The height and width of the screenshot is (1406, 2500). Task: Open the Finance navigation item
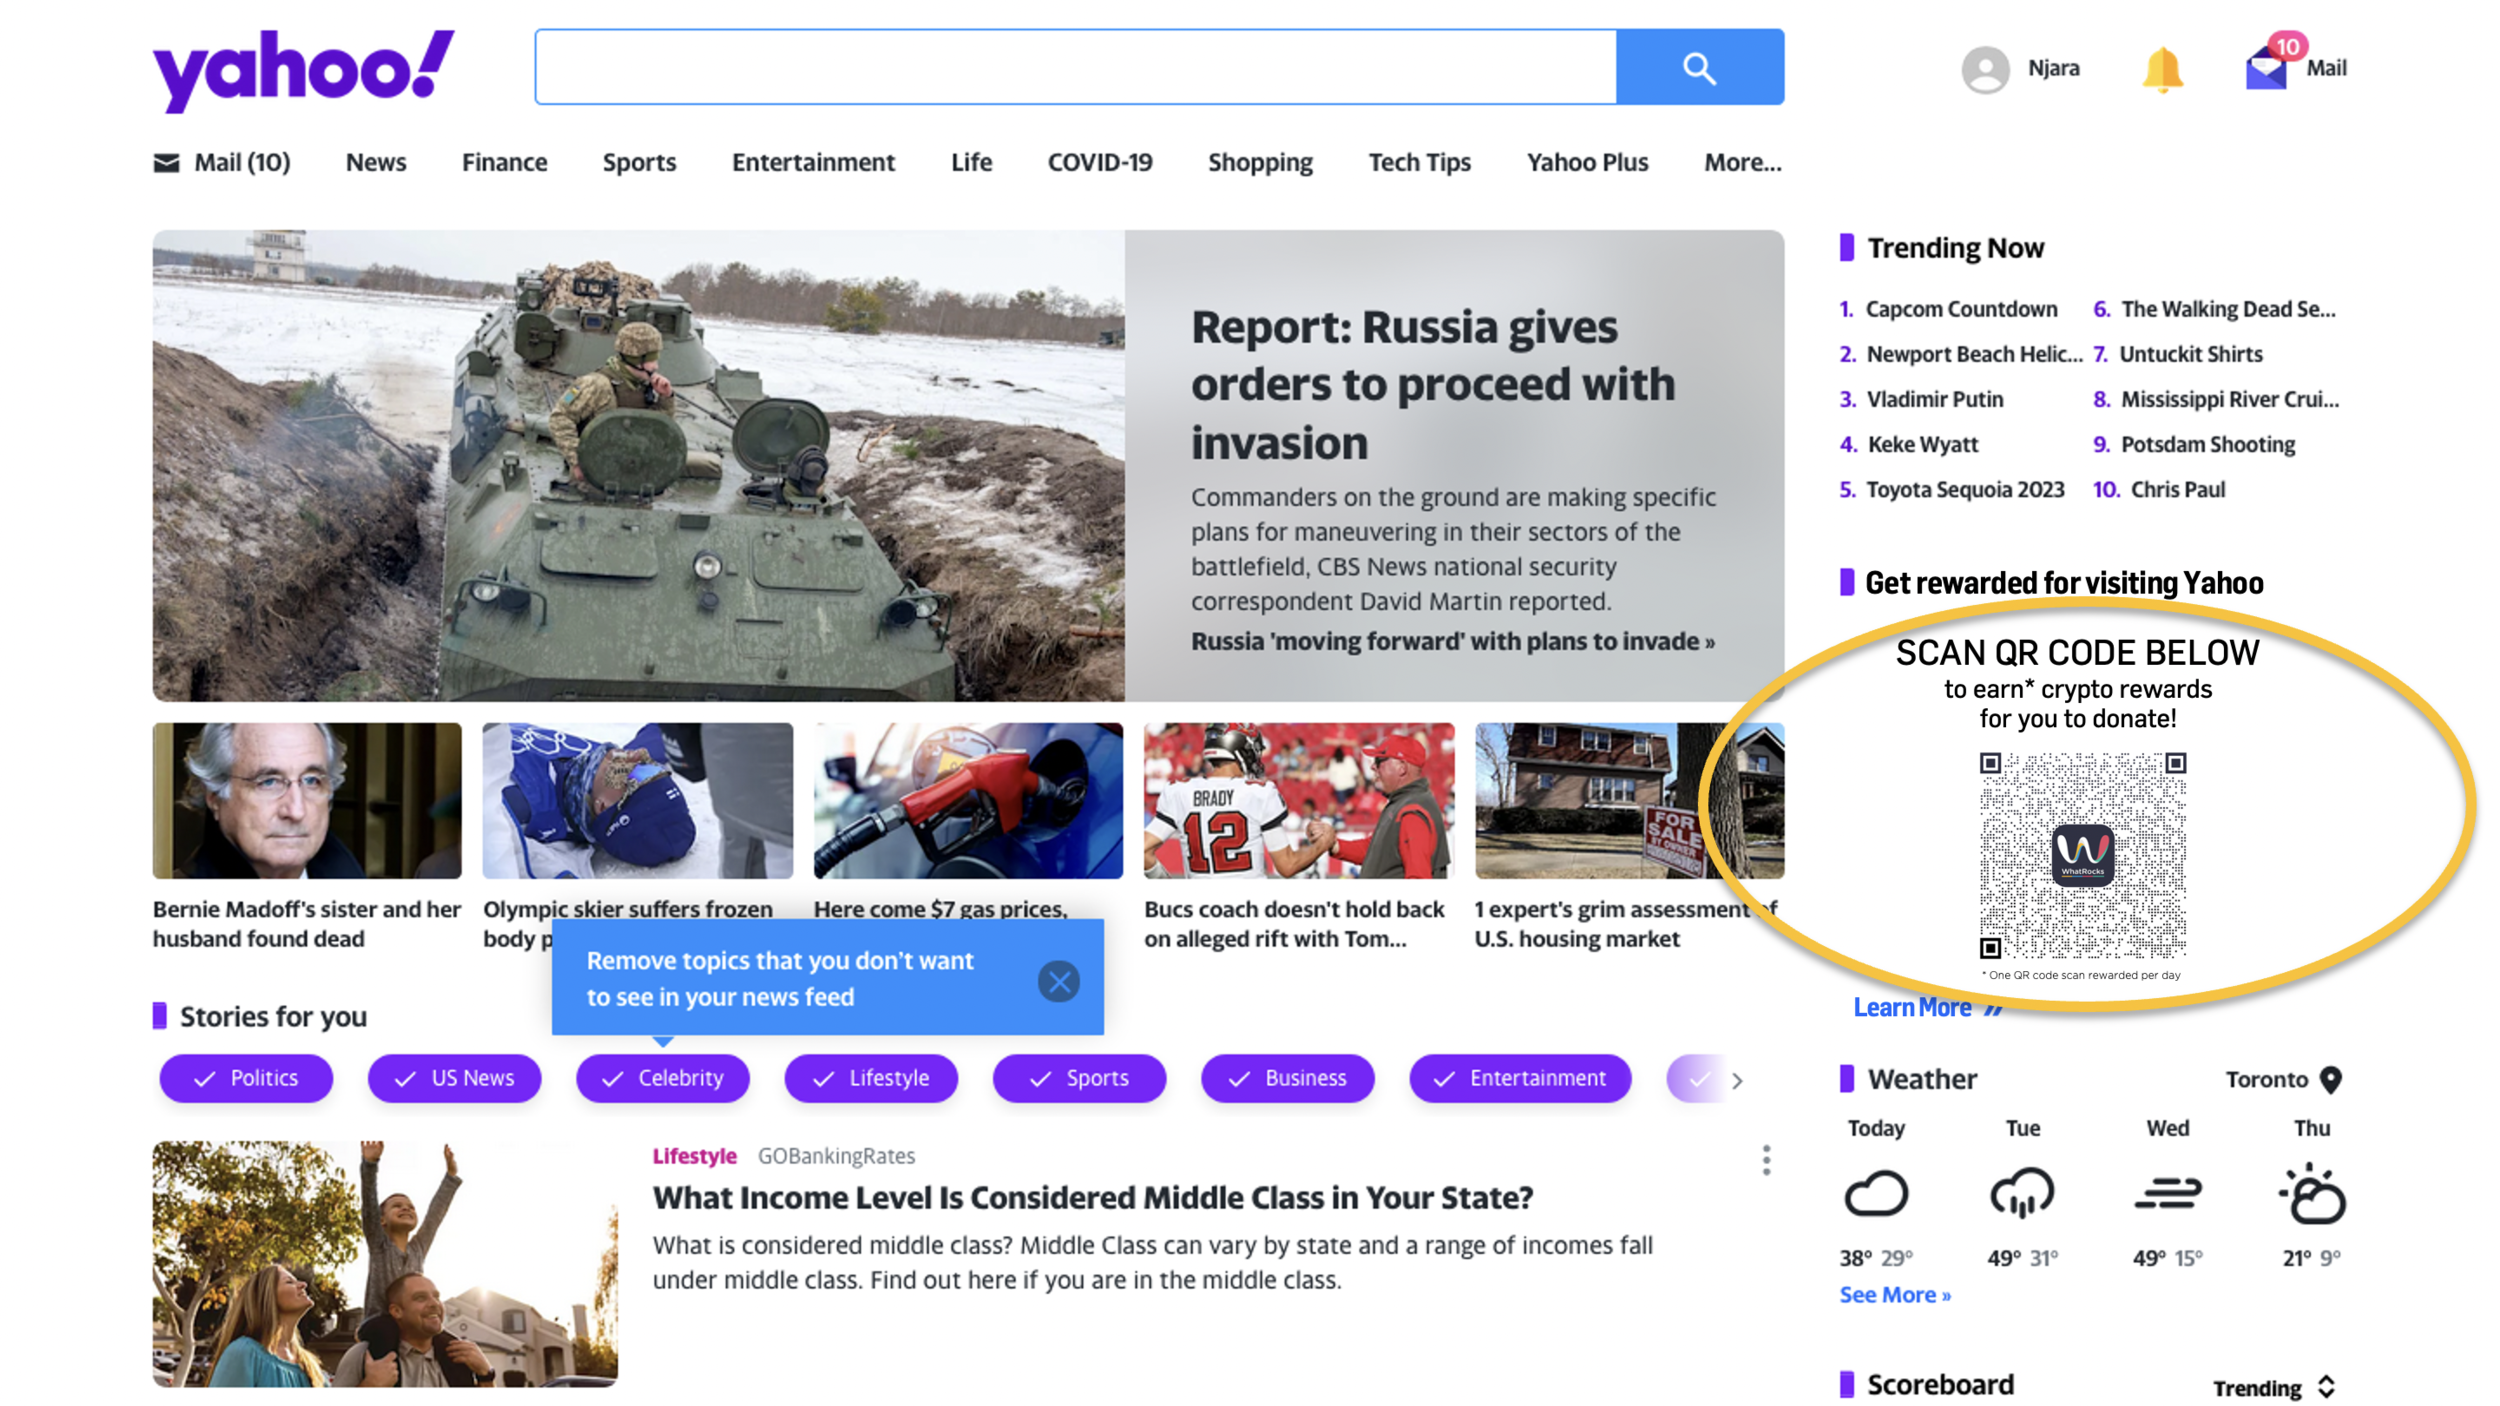(504, 162)
